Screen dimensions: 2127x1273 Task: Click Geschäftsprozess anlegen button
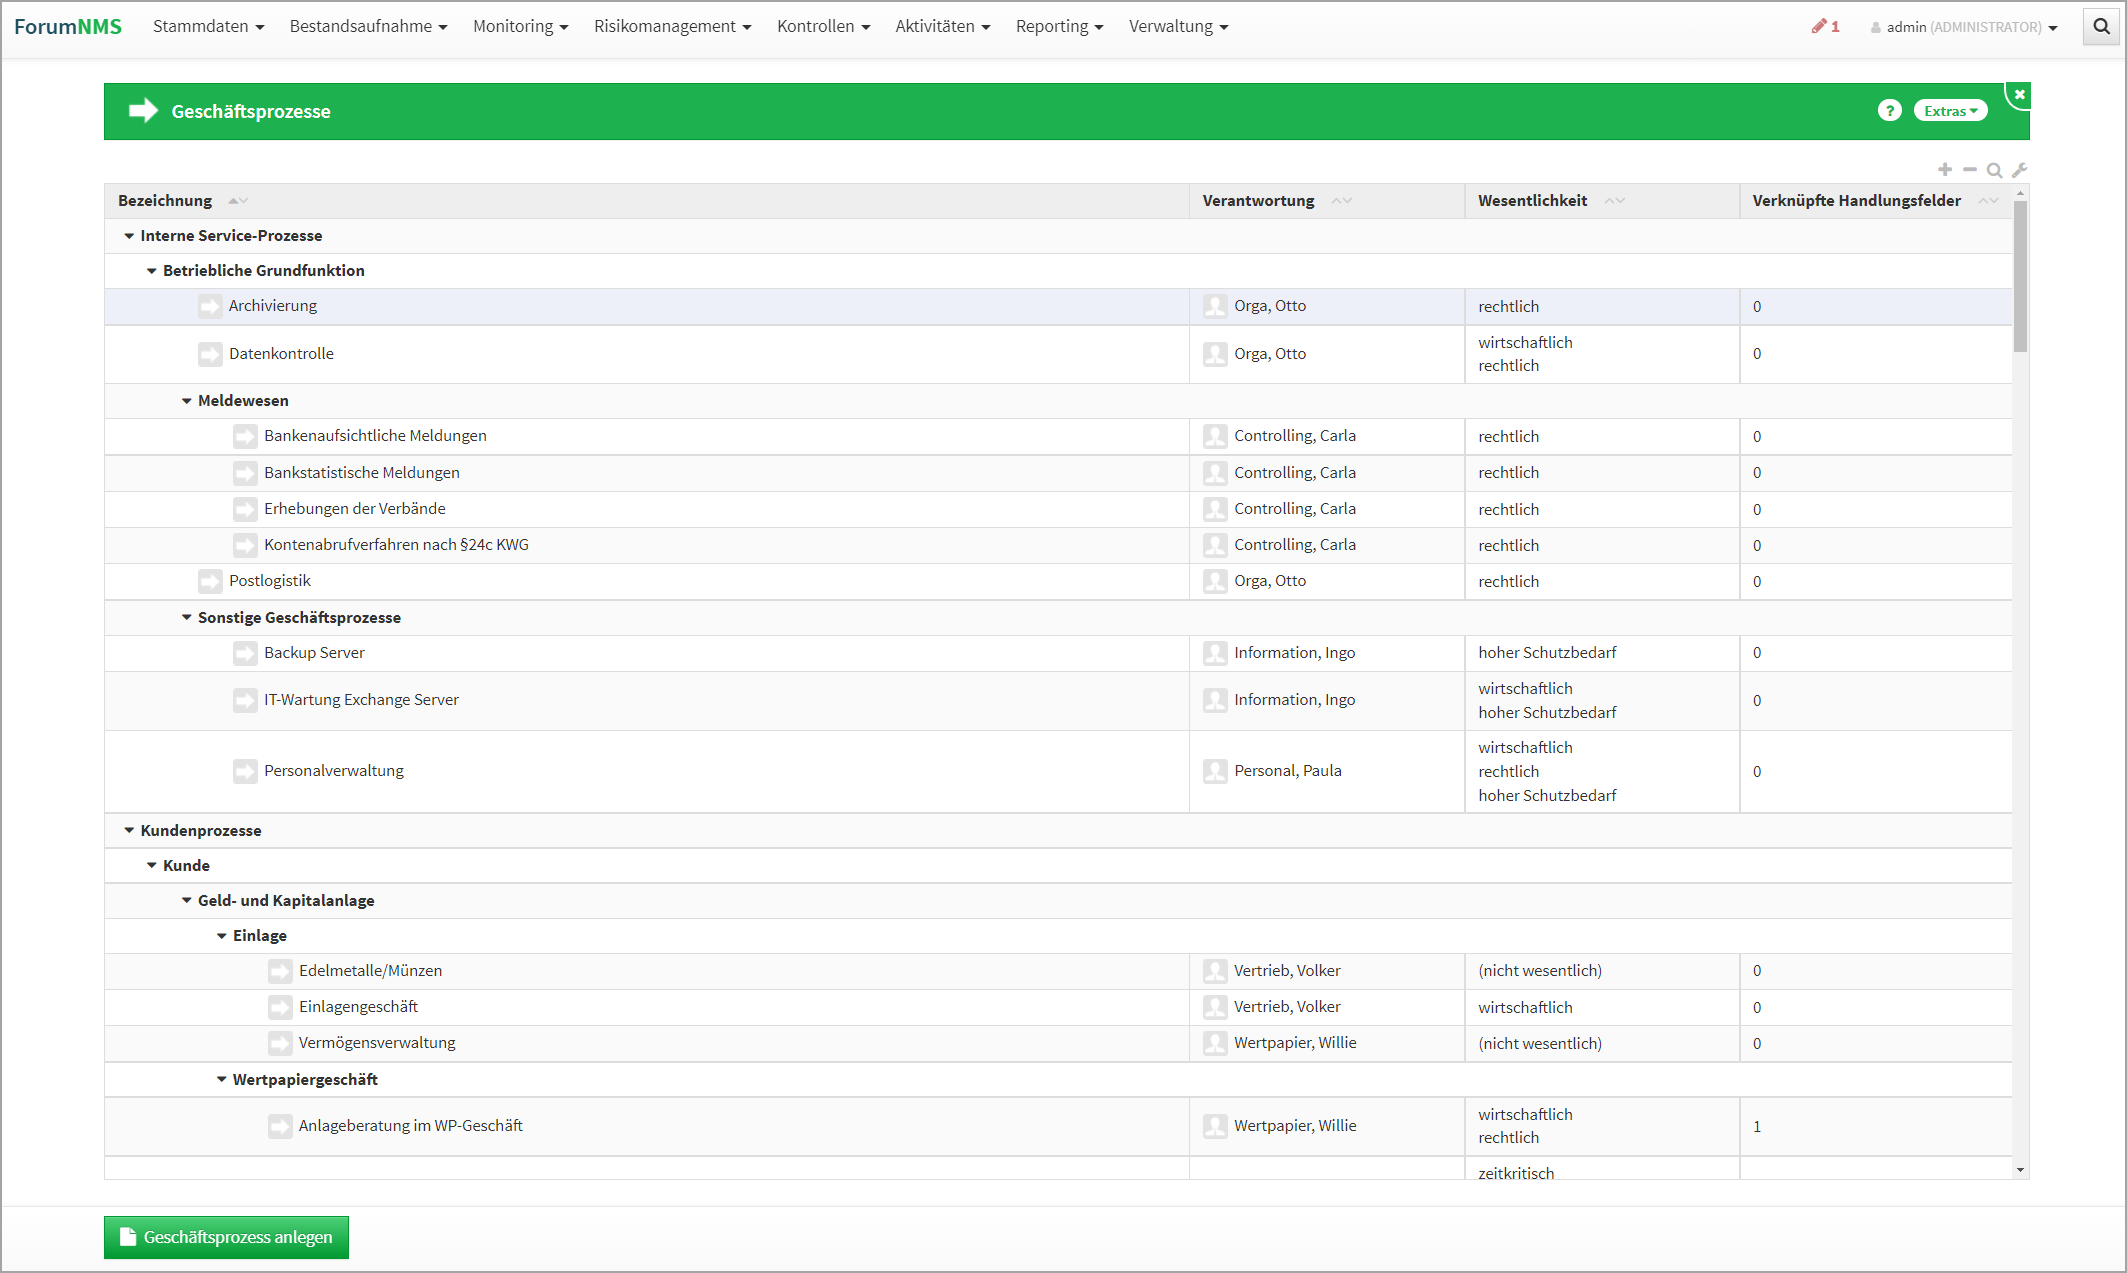coord(226,1237)
